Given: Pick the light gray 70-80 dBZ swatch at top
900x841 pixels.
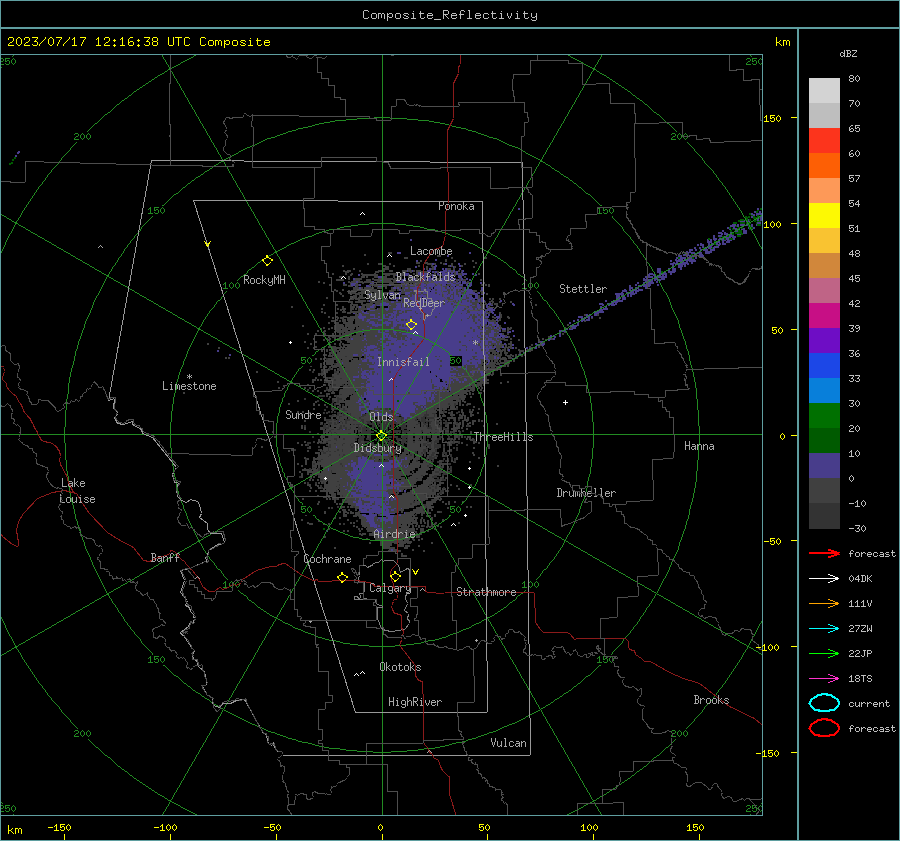Looking at the screenshot, I should 824,91.
